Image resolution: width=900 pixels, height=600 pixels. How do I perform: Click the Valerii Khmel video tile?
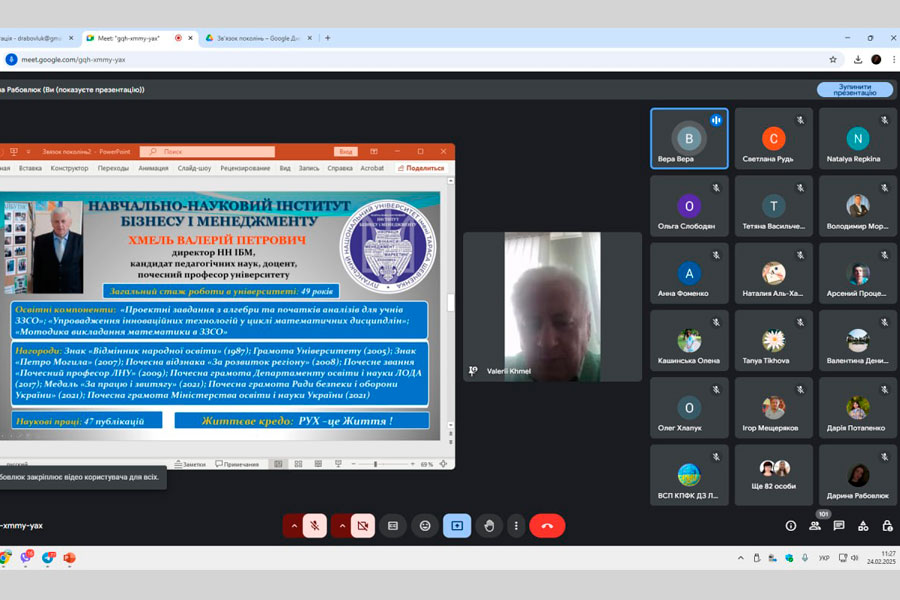click(x=552, y=307)
